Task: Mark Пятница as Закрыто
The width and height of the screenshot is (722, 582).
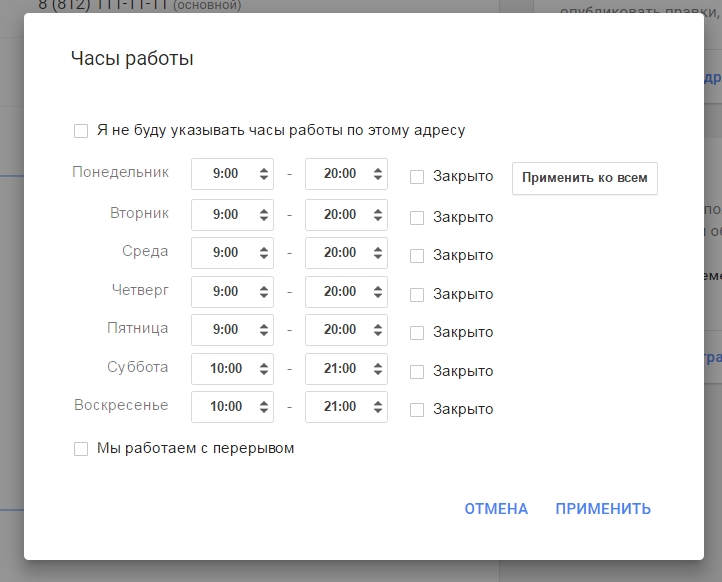Action: click(417, 333)
